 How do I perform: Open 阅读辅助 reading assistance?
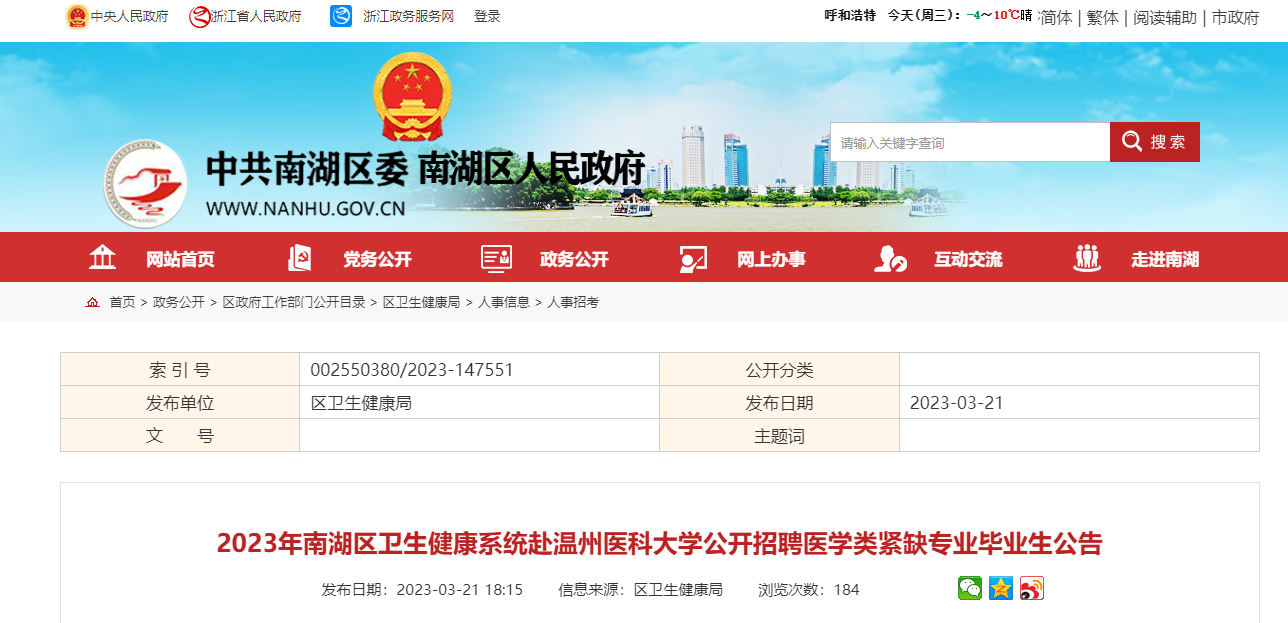coord(1165,17)
